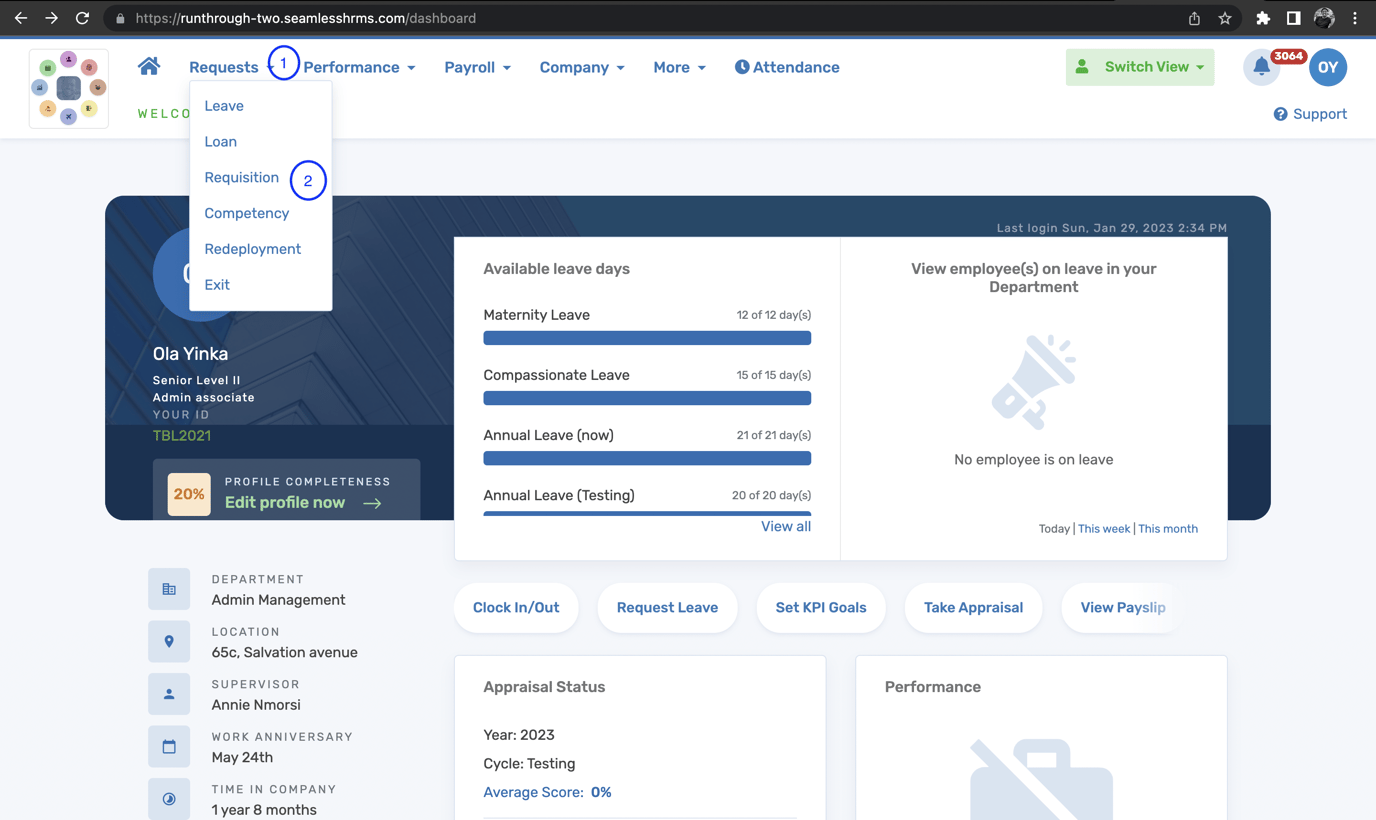Select Requisition from the Requests menu
Screen dimensions: 1376x820
click(241, 177)
